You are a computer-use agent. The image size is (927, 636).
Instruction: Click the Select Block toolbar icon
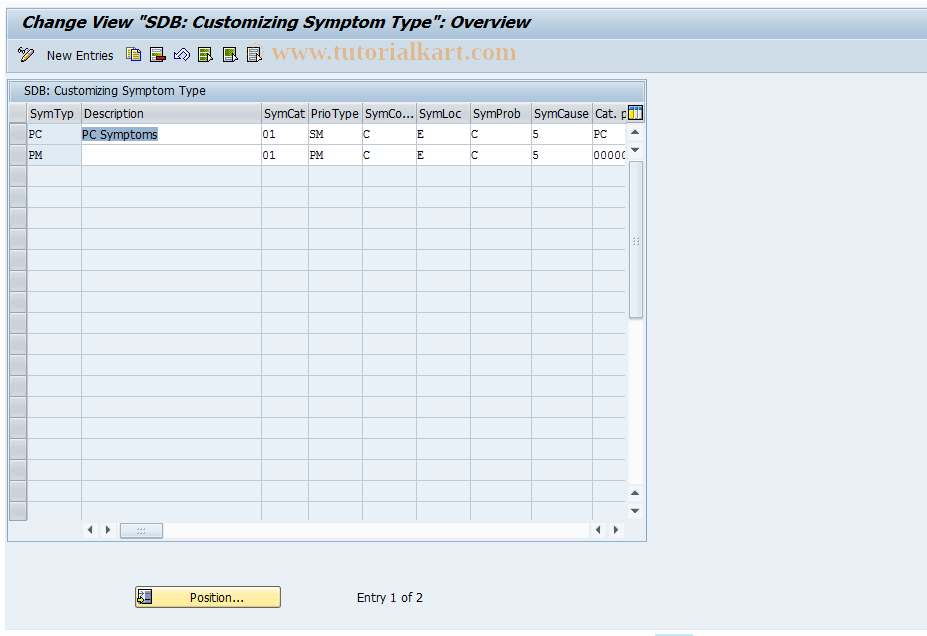[230, 55]
